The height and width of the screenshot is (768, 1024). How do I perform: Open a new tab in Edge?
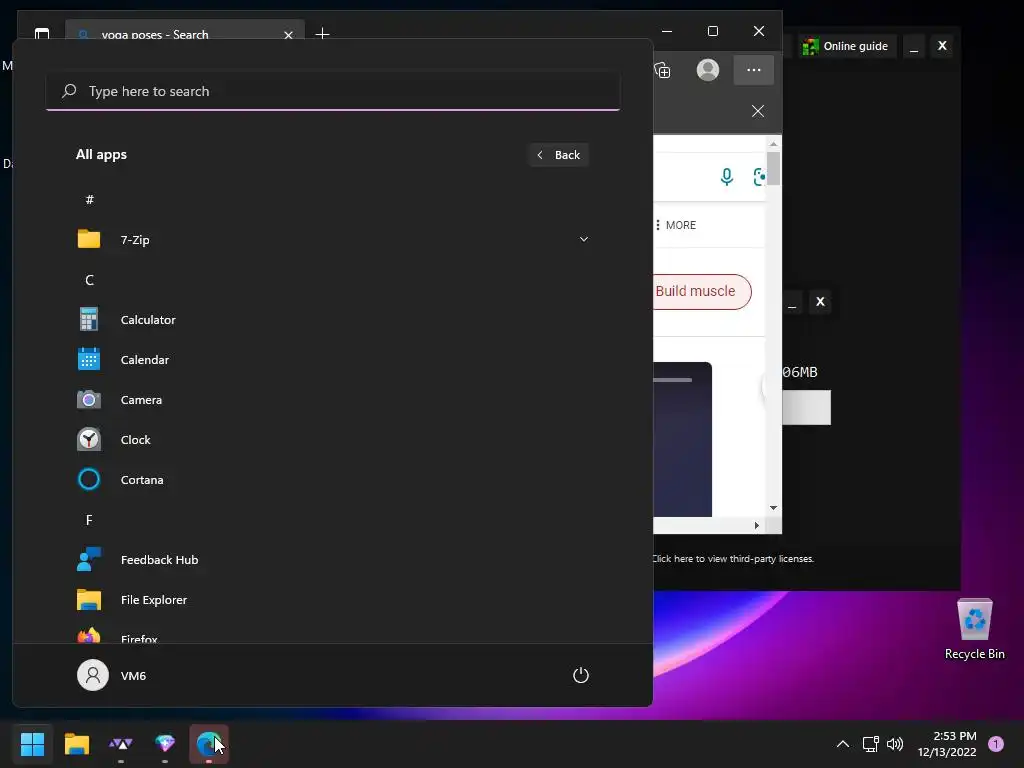(322, 33)
